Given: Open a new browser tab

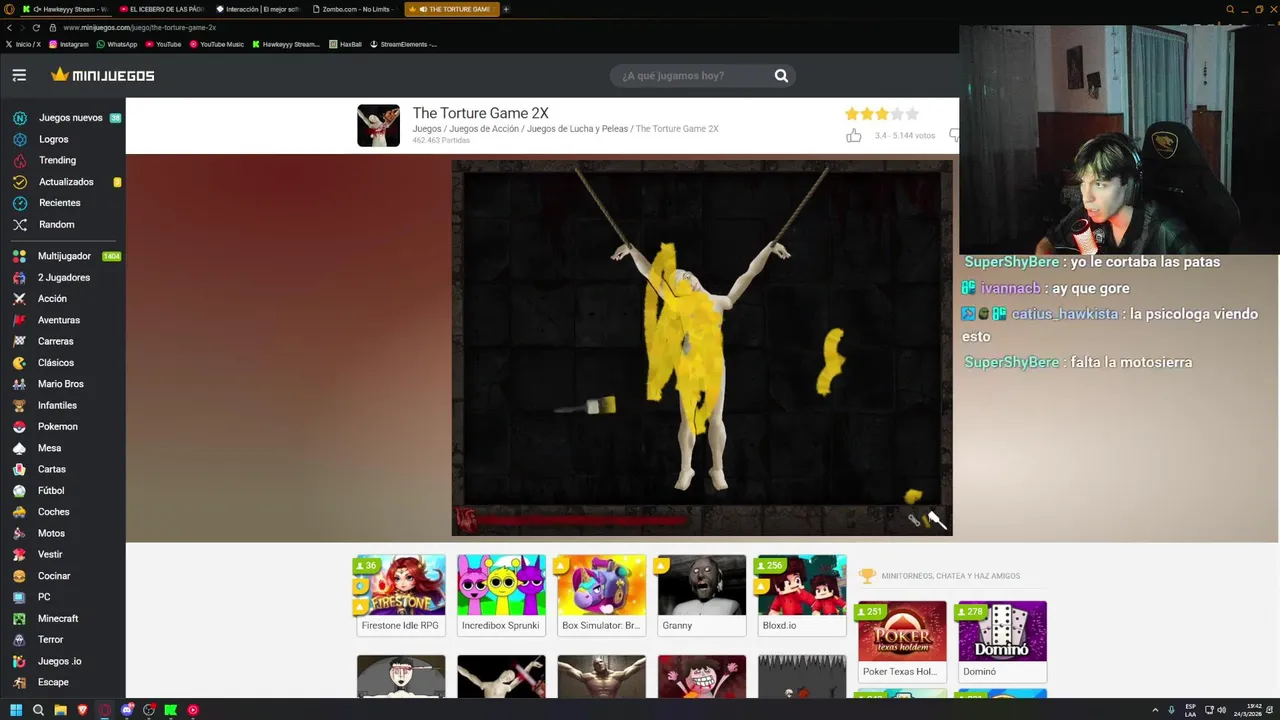Looking at the screenshot, I should (506, 9).
